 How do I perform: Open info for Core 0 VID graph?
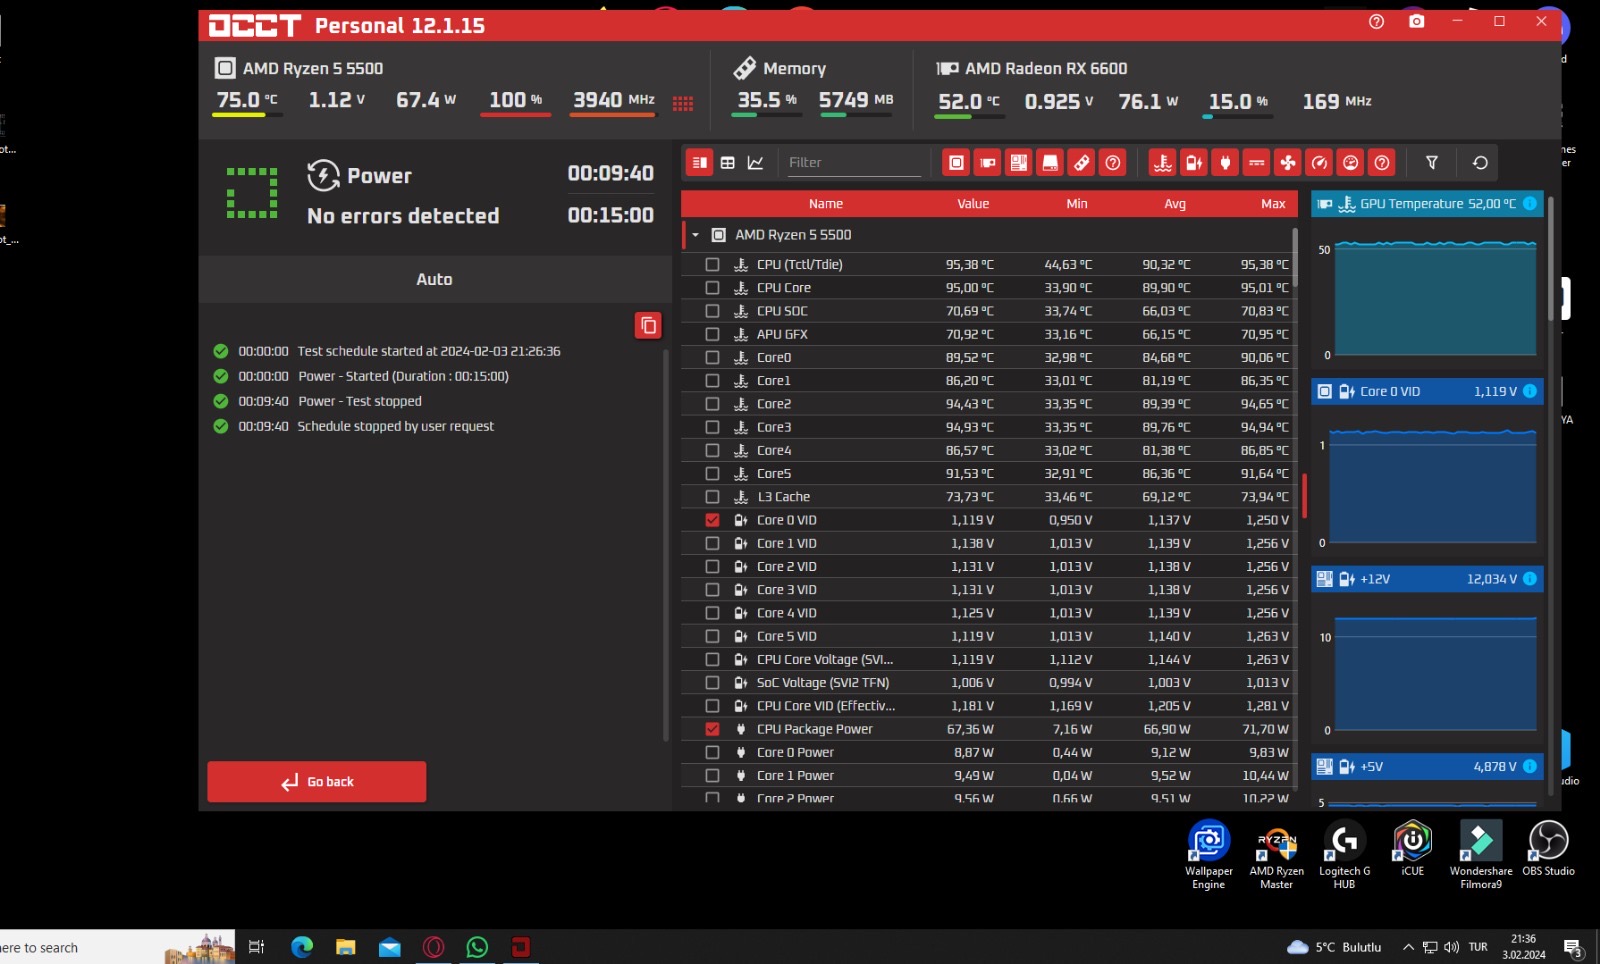pyautogui.click(x=1530, y=391)
